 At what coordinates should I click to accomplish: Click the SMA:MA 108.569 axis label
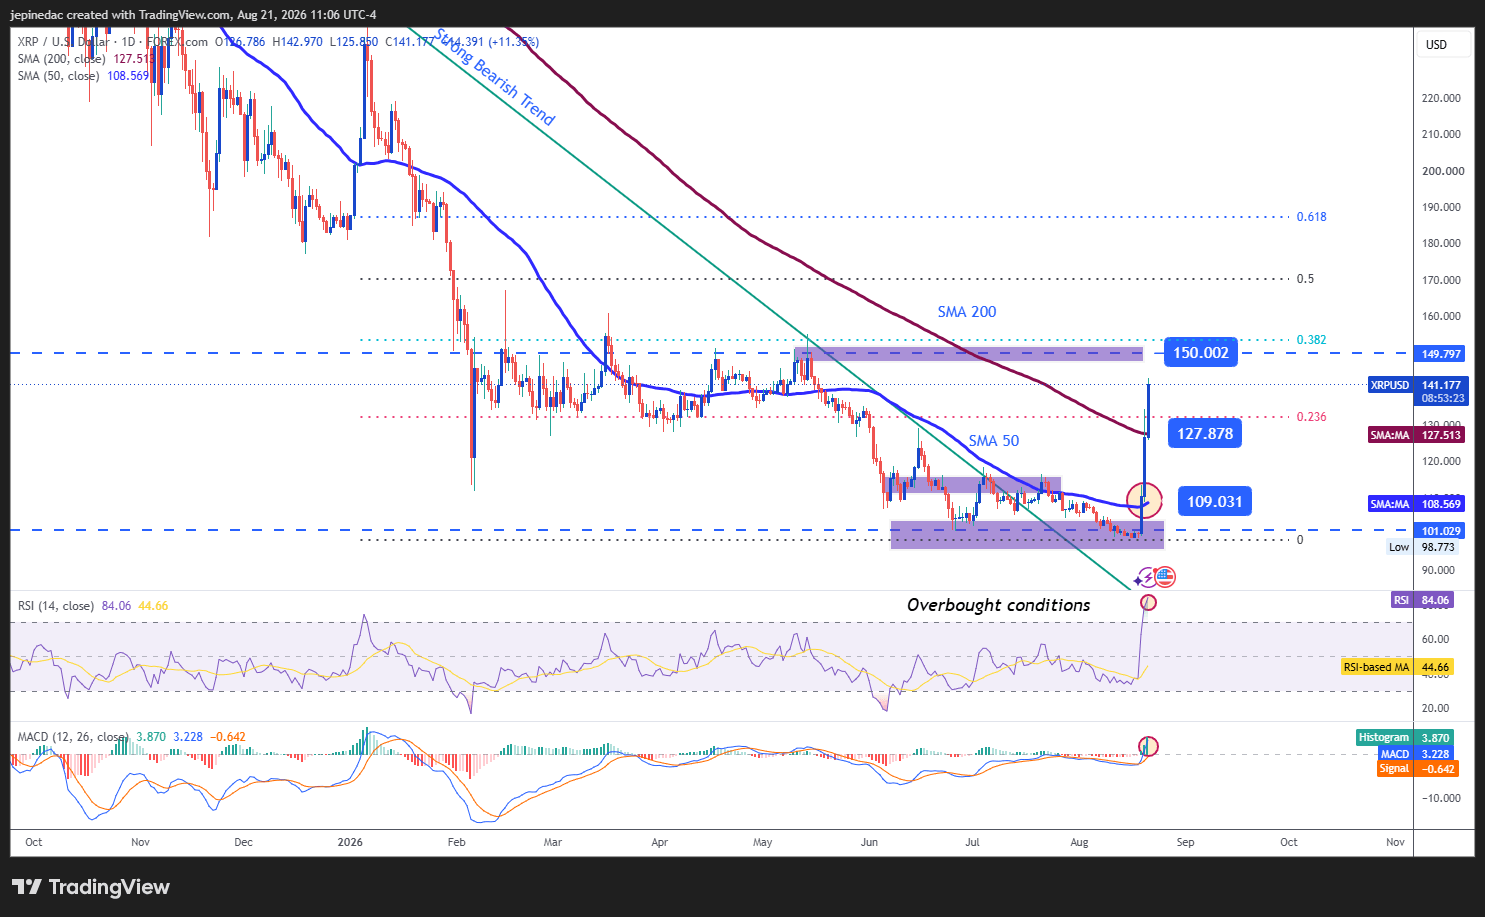coord(1415,504)
